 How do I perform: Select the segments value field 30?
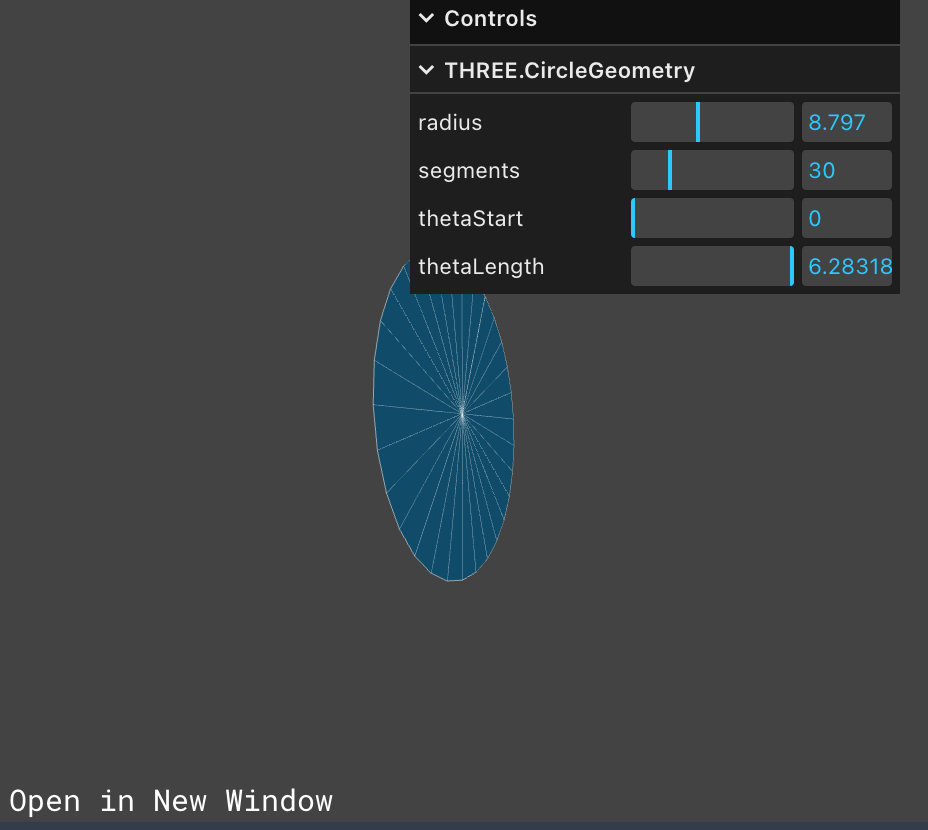pyautogui.click(x=846, y=170)
